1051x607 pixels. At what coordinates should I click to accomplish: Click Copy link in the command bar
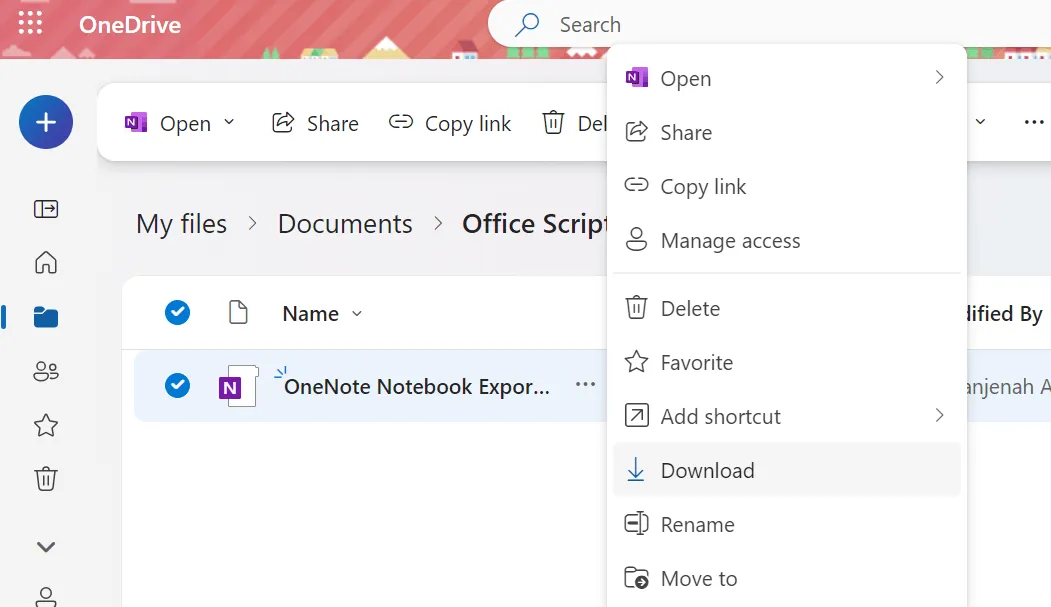click(450, 123)
